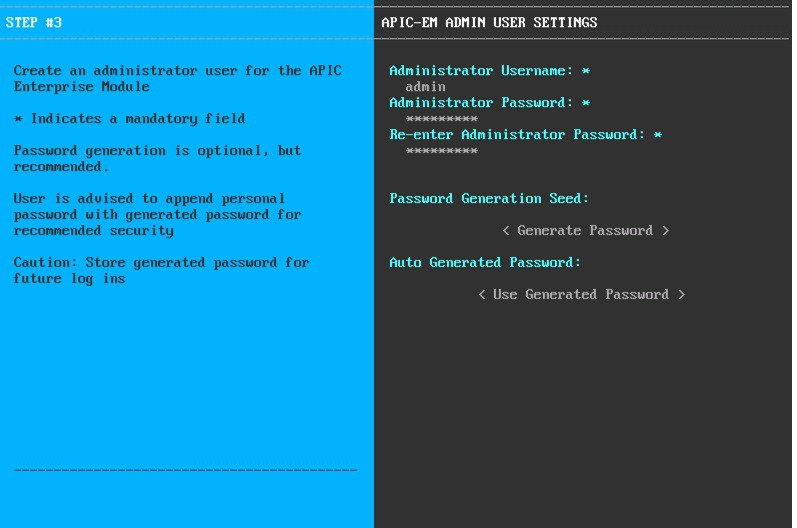The image size is (797, 528).
Task: Click the Auto Generated Password label
Action: click(485, 262)
